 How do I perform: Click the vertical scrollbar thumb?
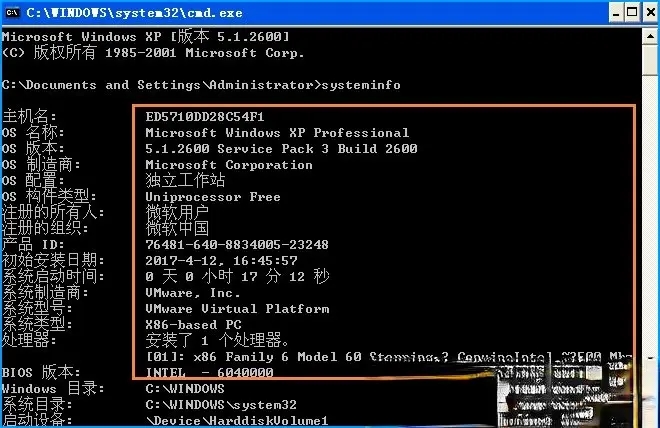point(651,60)
